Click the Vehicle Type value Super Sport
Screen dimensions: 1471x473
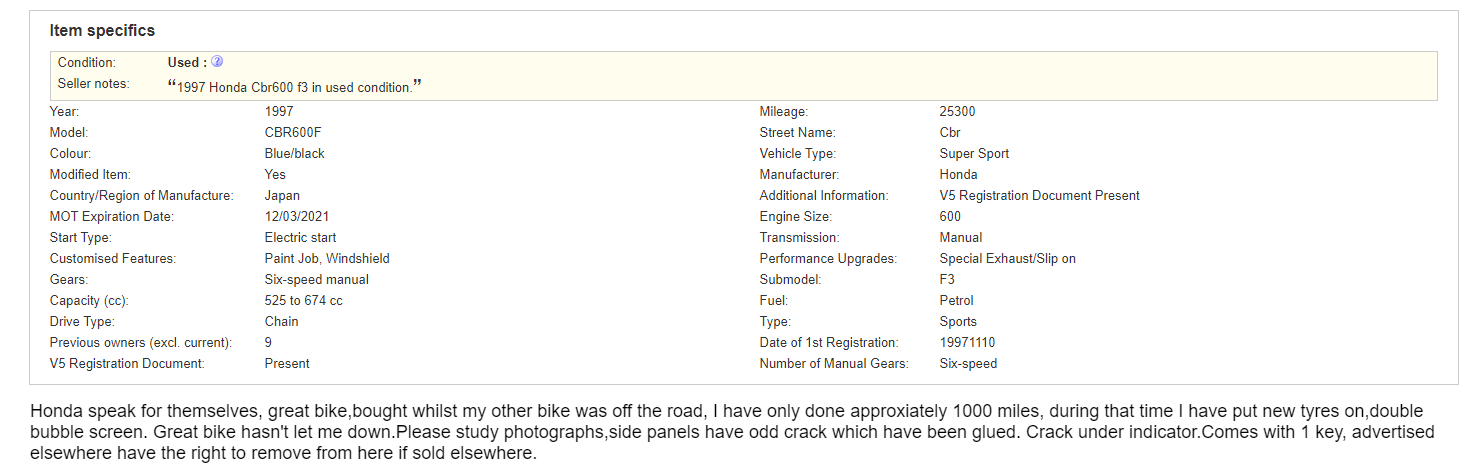tap(974, 154)
